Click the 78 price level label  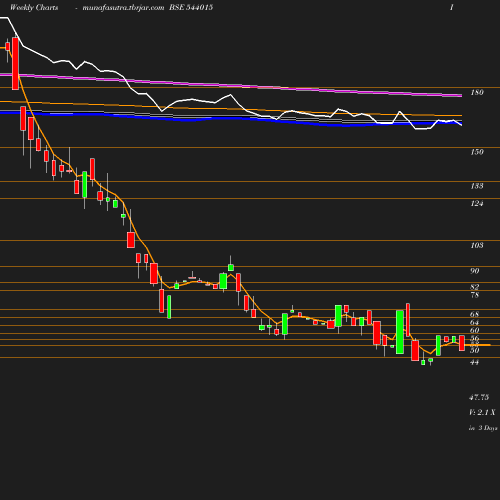click(x=475, y=295)
